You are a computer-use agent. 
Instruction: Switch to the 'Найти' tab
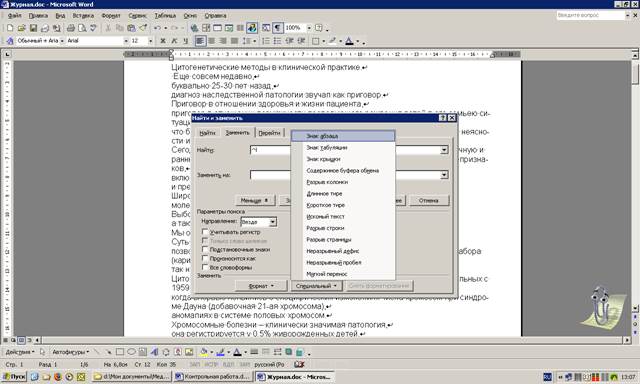207,133
